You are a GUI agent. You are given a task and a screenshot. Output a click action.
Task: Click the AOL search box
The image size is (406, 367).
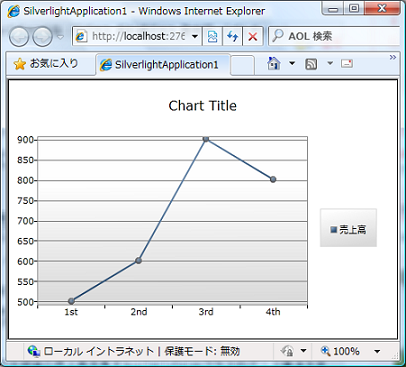pyautogui.click(x=335, y=36)
